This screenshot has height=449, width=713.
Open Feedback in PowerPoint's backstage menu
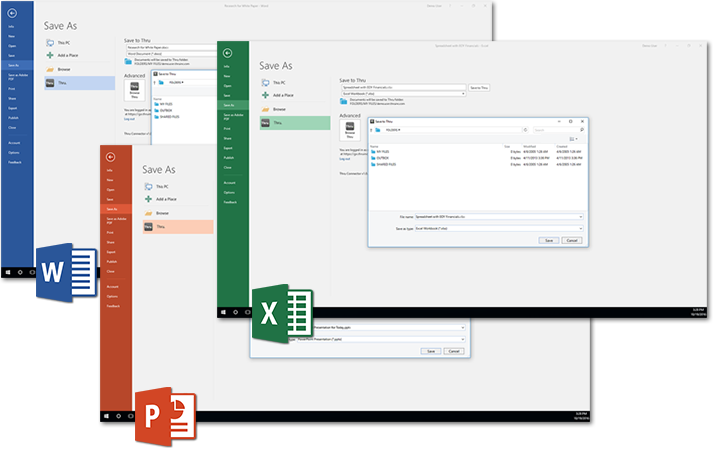click(113, 306)
